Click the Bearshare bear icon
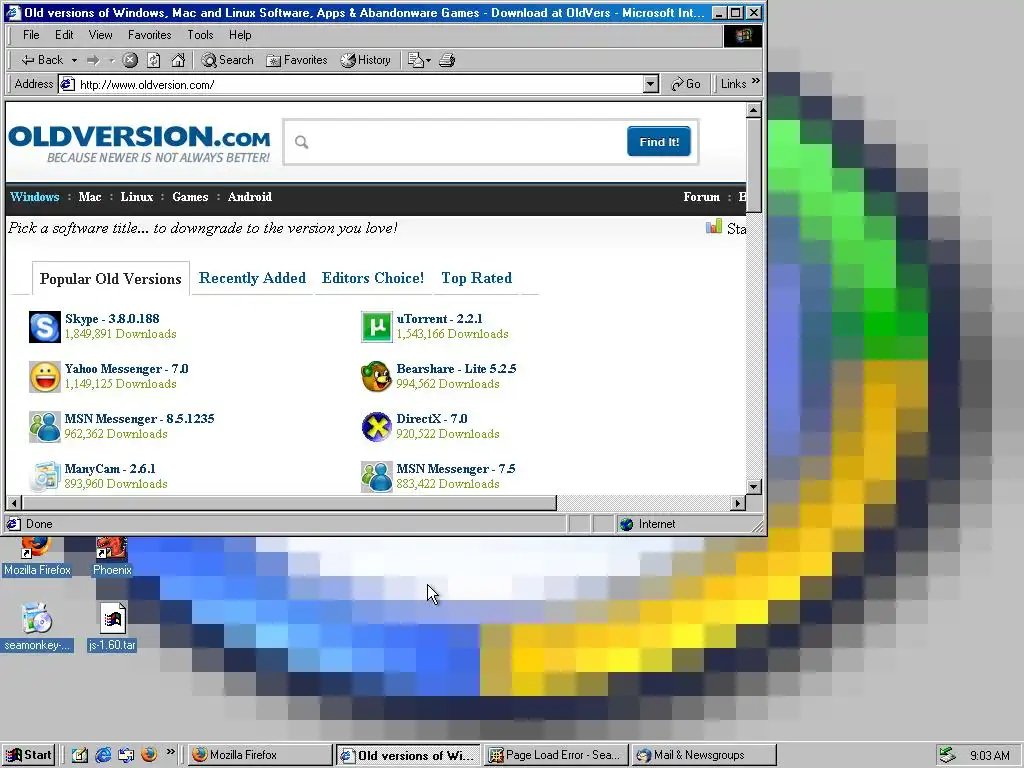 pos(377,377)
